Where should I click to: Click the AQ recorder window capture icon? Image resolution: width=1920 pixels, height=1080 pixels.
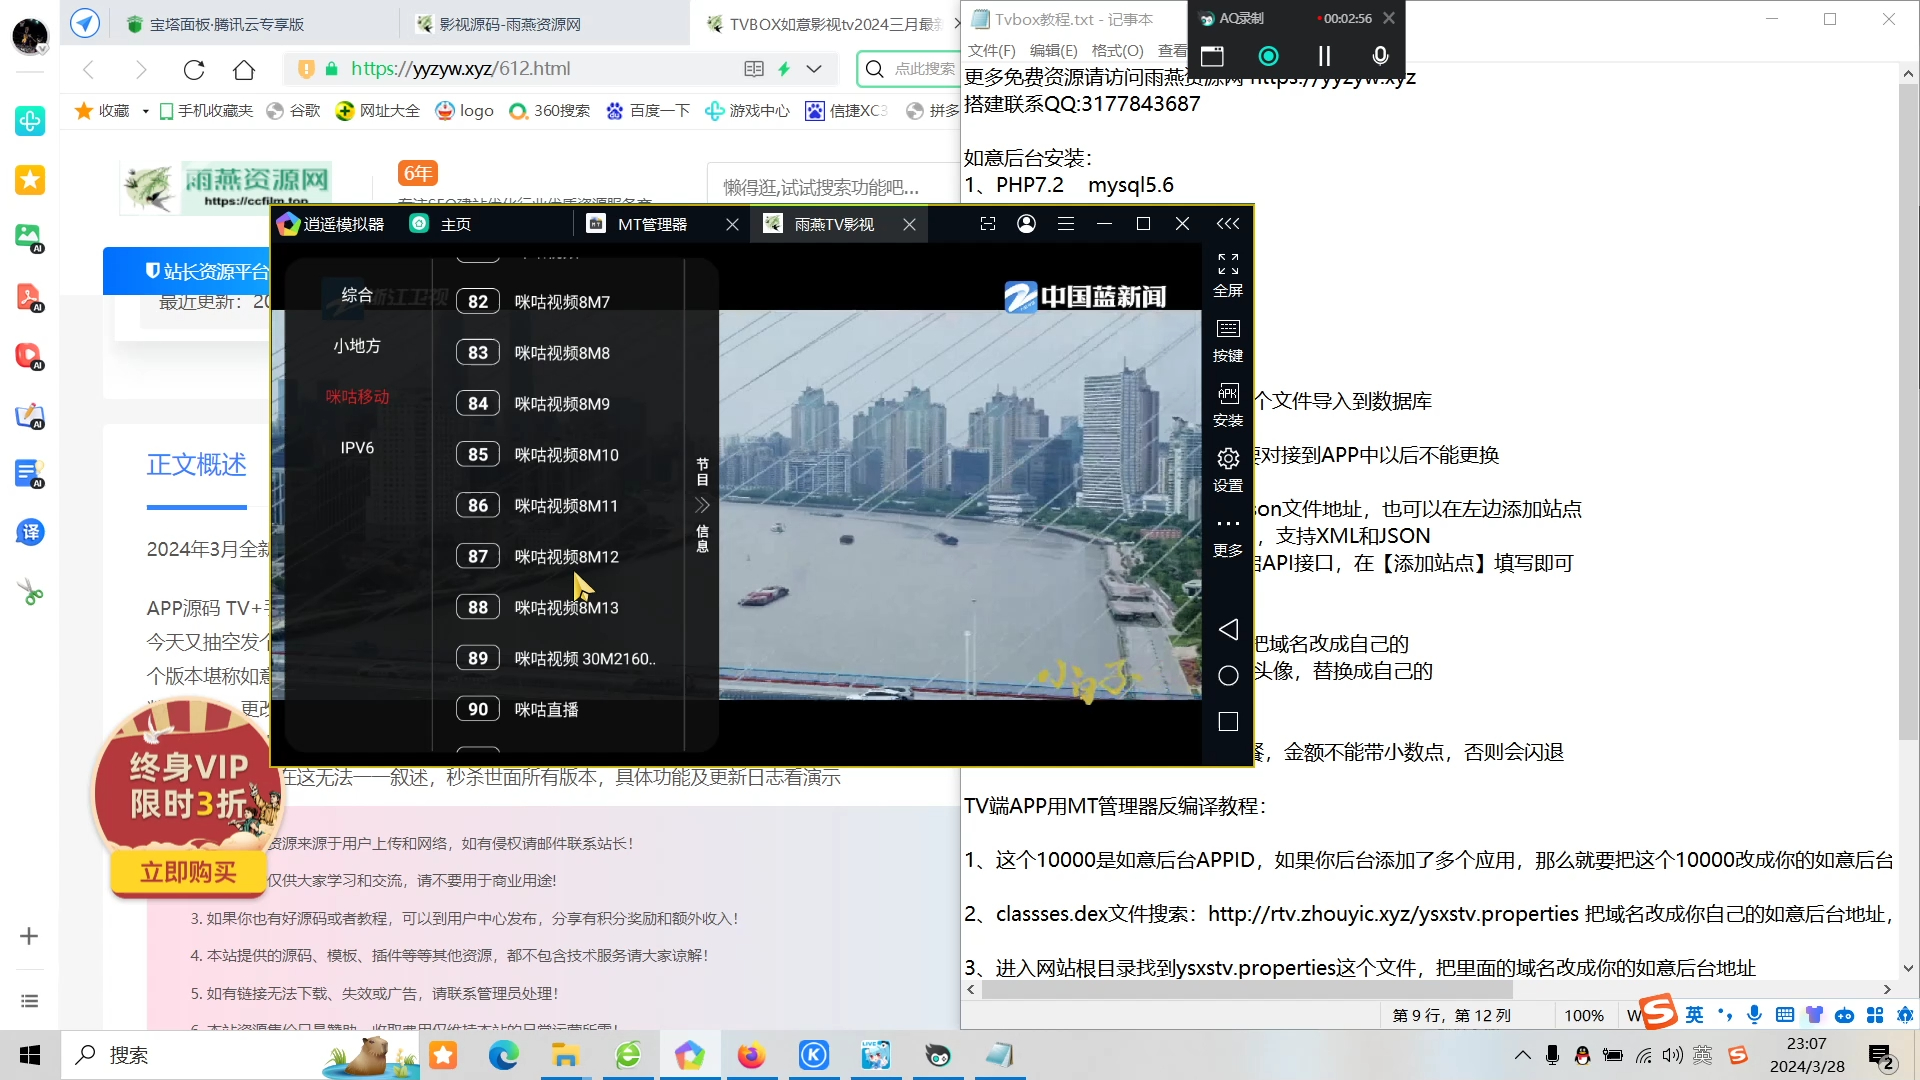tap(1212, 56)
